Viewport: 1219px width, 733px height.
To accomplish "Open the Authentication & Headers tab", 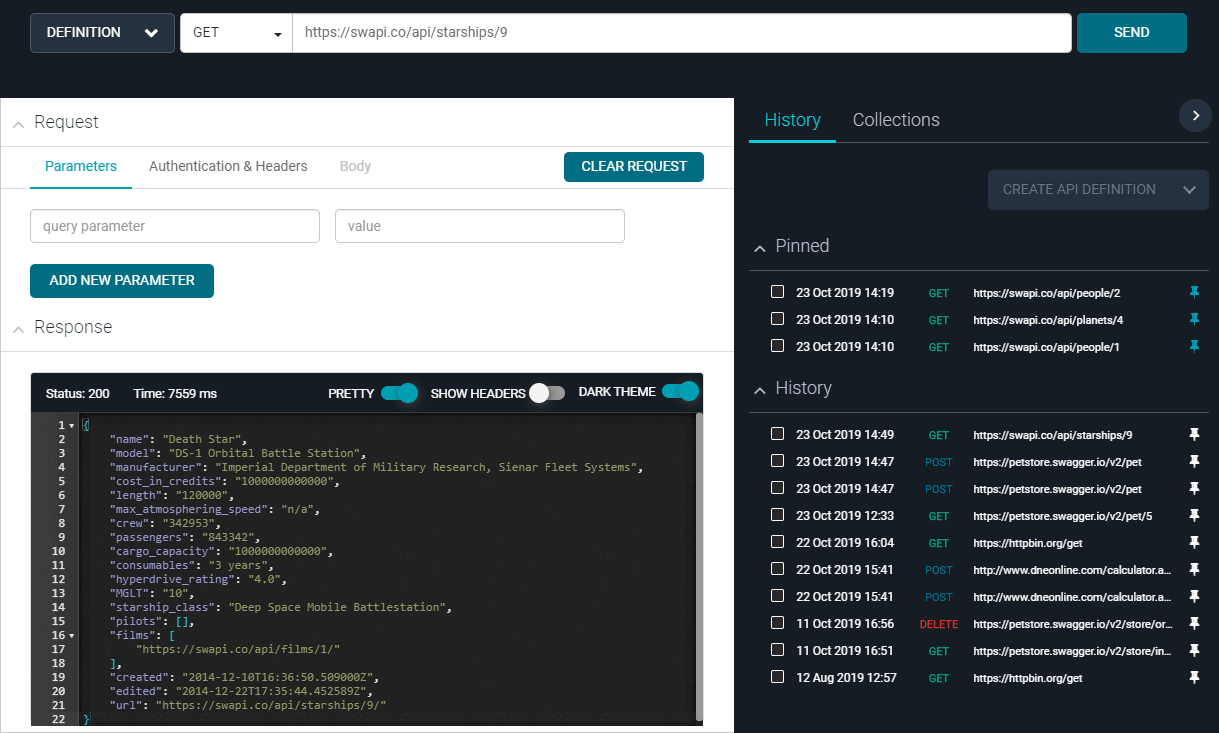I will [228, 166].
